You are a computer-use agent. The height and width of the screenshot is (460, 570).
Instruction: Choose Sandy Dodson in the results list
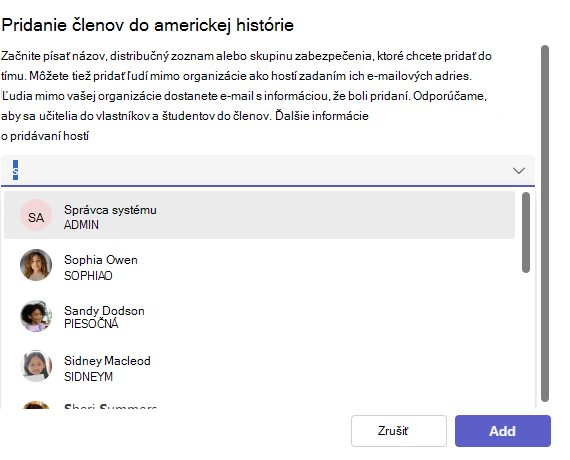(259, 316)
